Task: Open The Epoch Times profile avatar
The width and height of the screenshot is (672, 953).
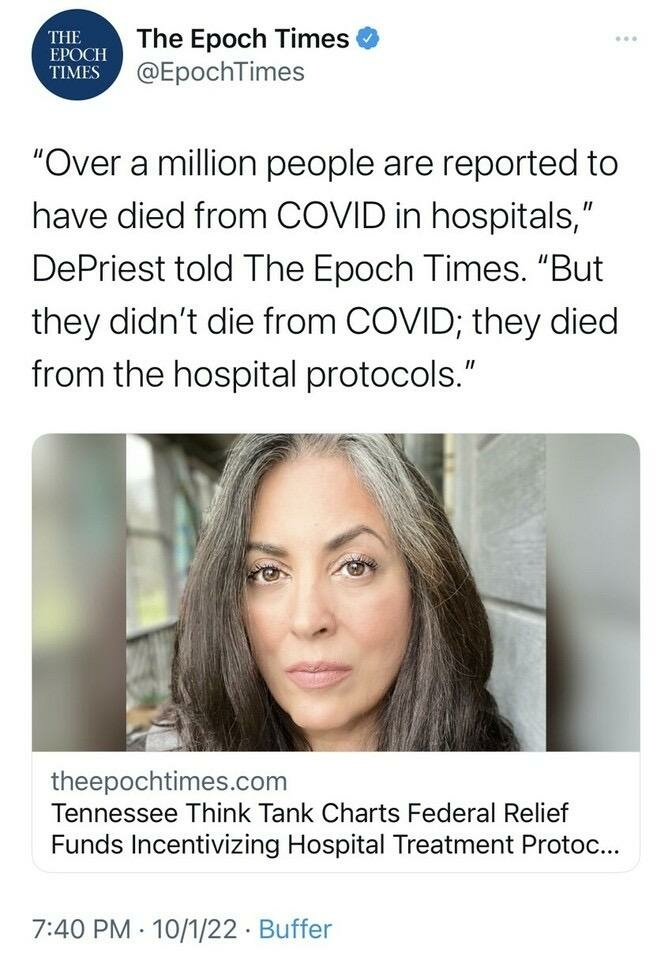Action: 76,54
